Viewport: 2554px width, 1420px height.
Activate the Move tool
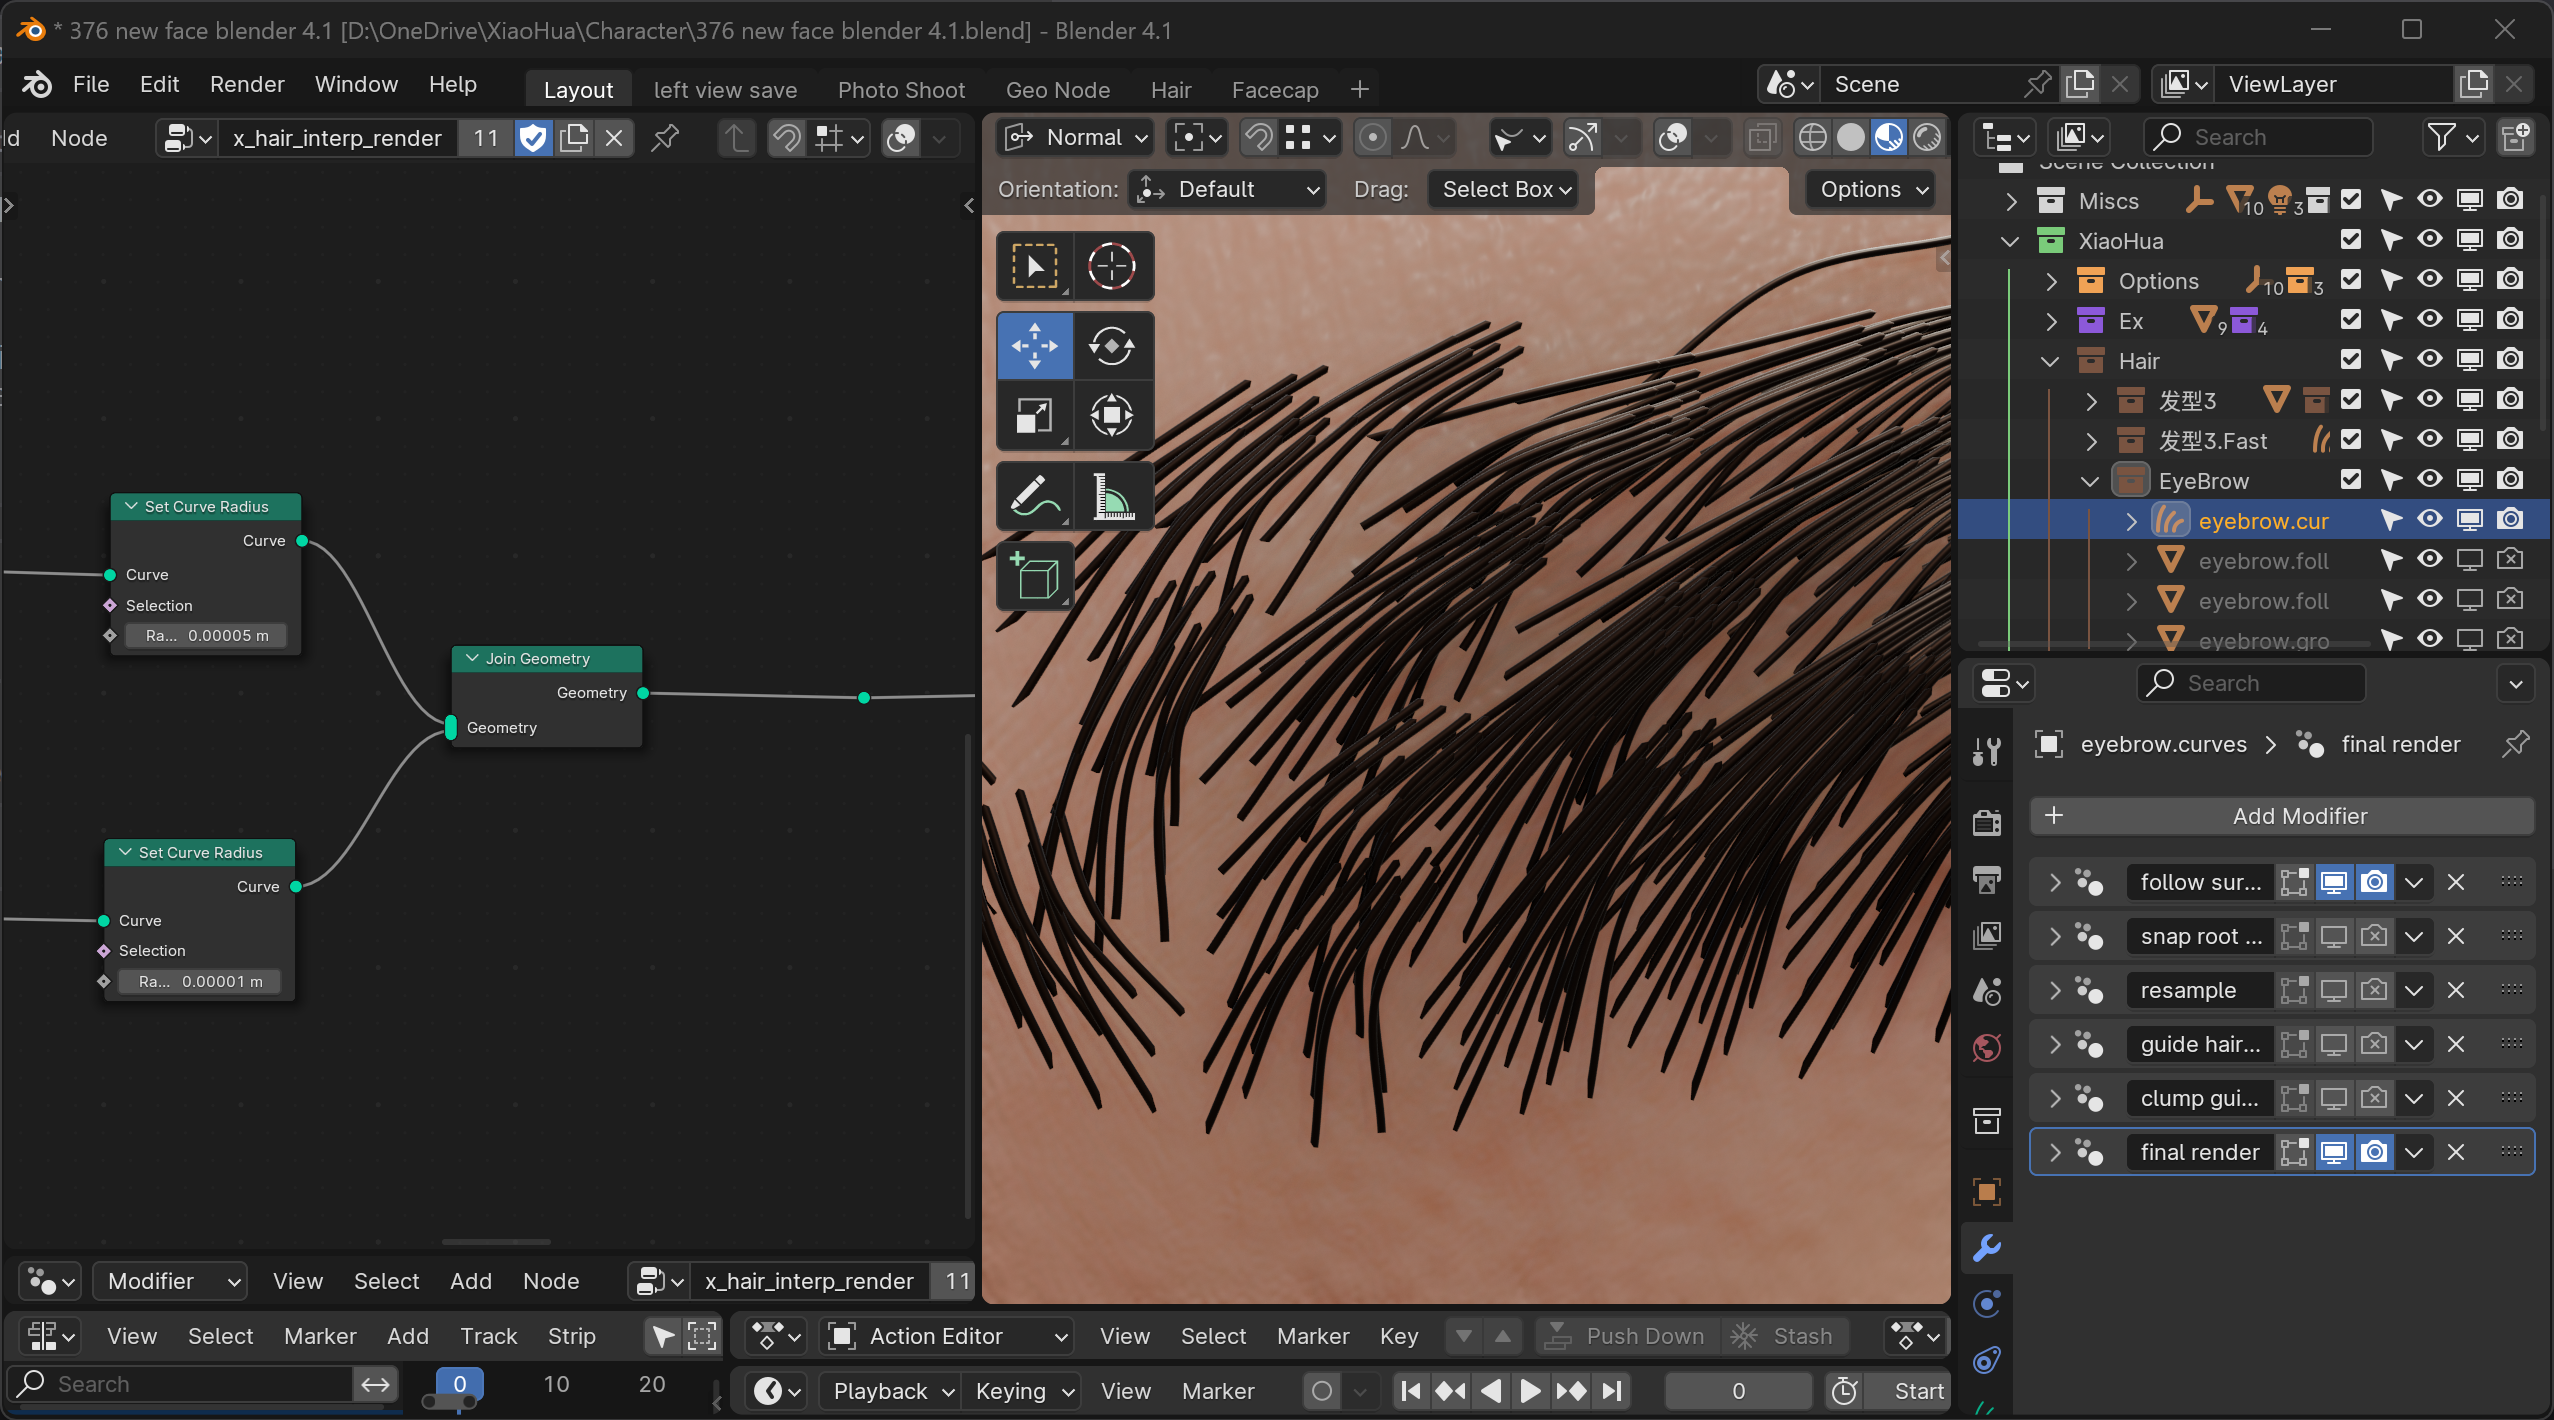(x=1035, y=346)
